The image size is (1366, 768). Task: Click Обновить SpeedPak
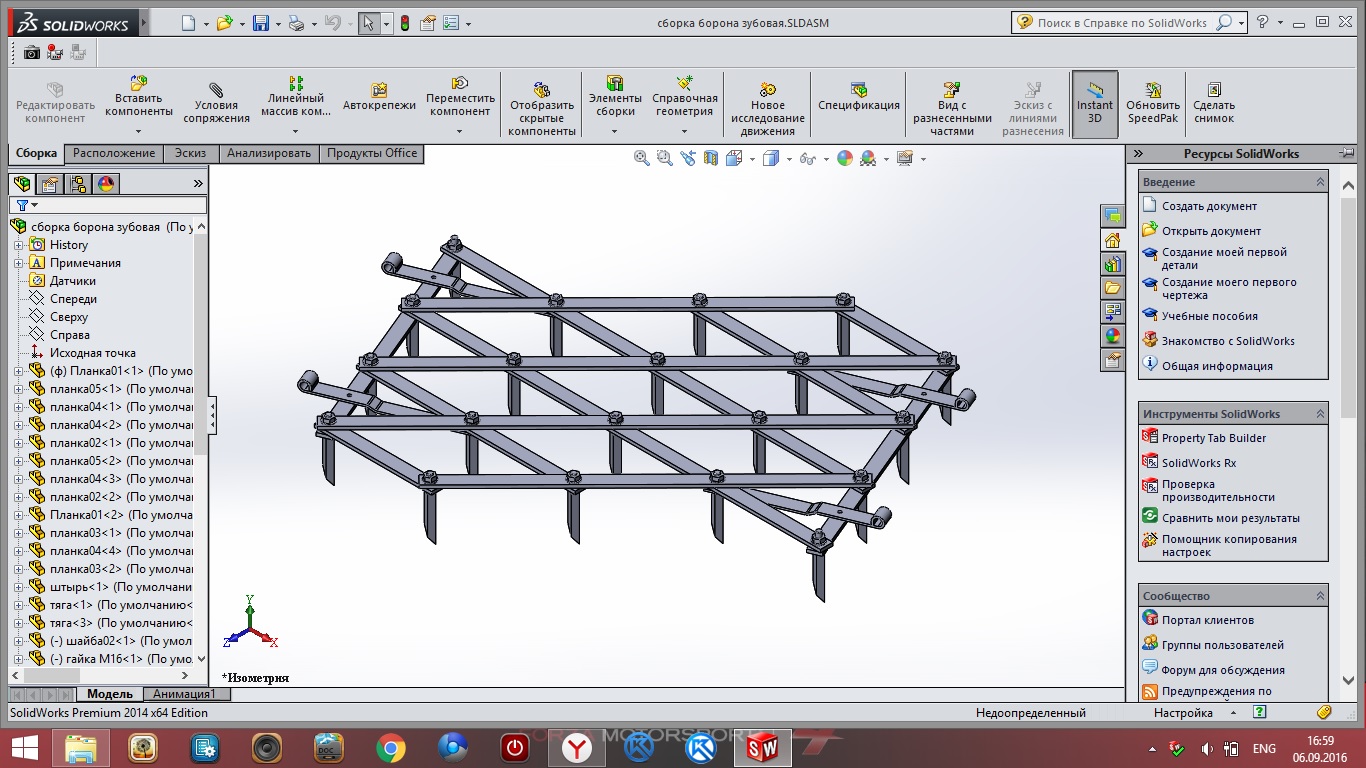tap(1153, 103)
